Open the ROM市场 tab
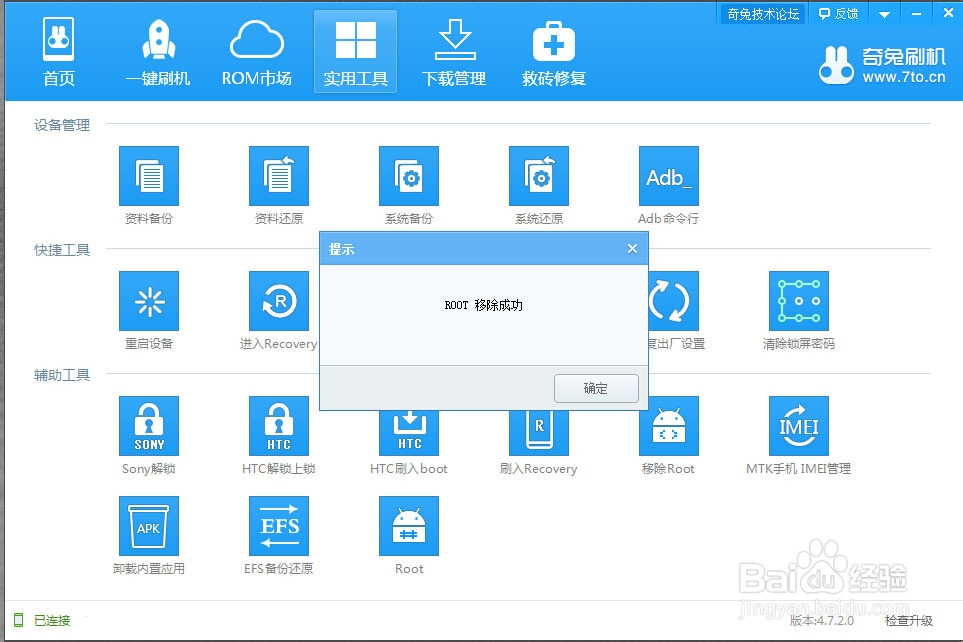963x642 pixels. tap(256, 50)
